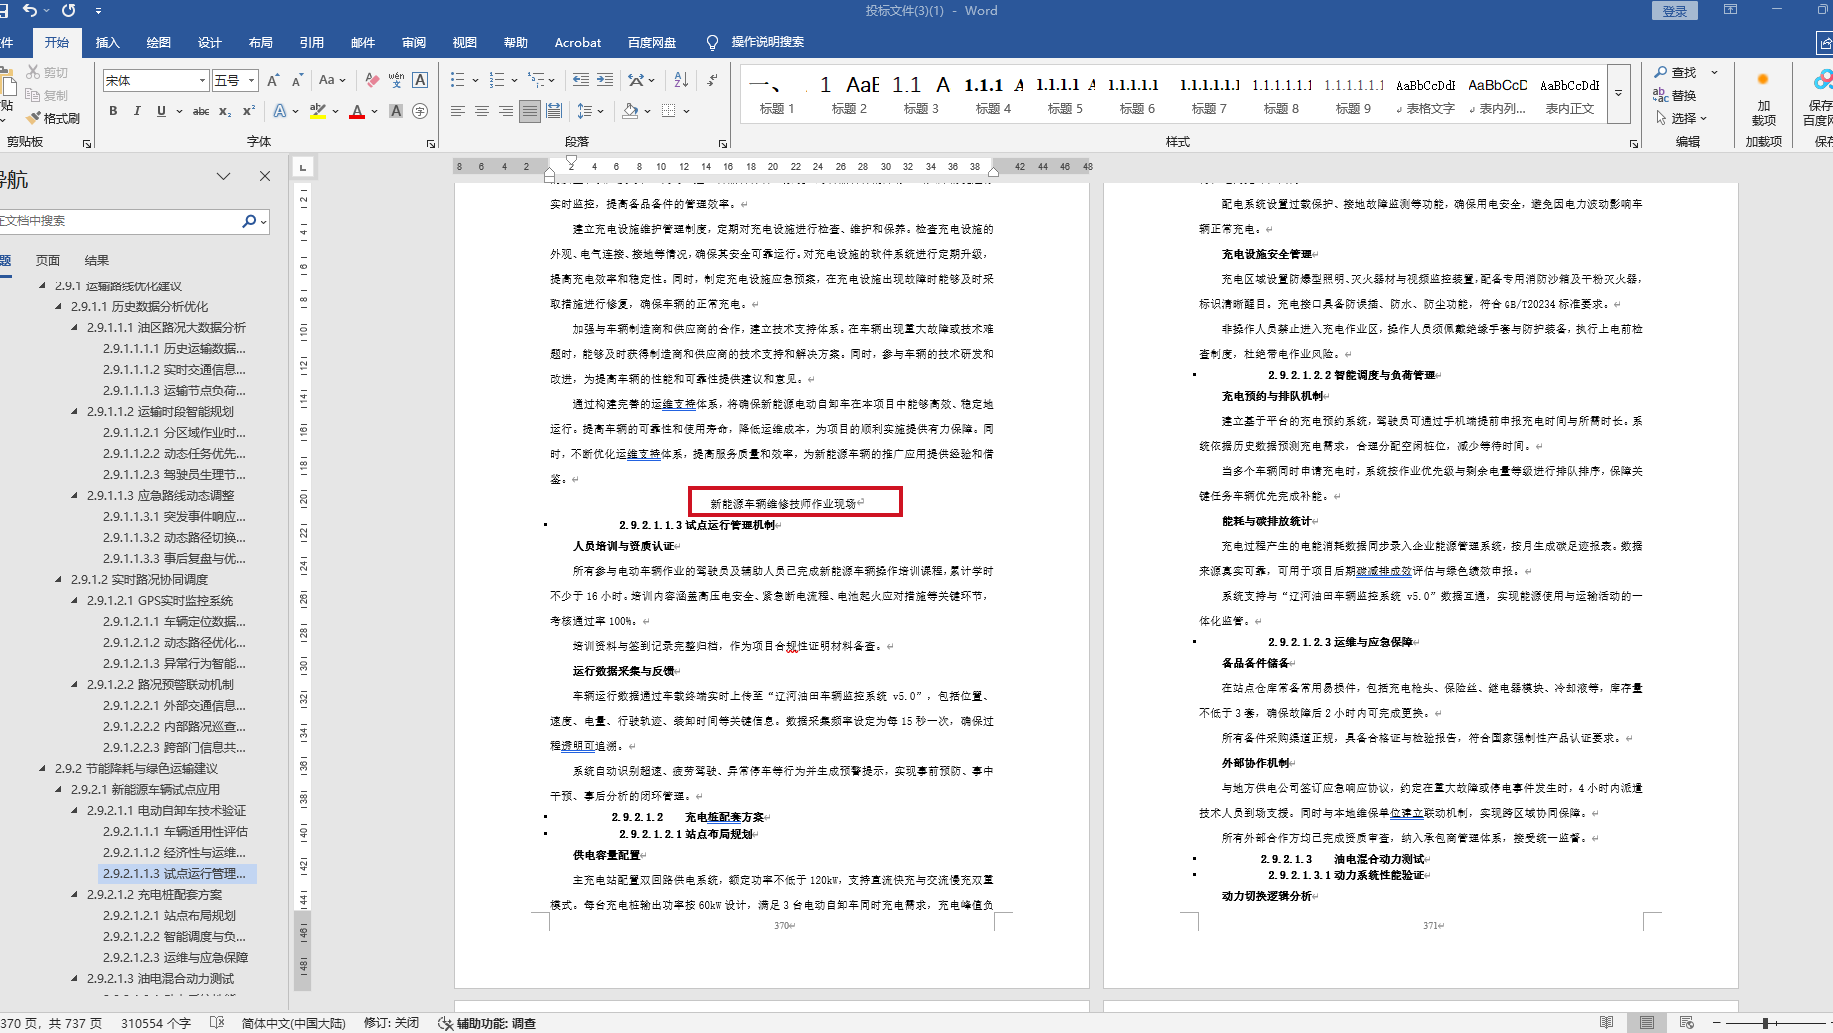This screenshot has height=1033, width=1833.
Task: Open the 设计 ribbon tab
Action: tap(209, 42)
